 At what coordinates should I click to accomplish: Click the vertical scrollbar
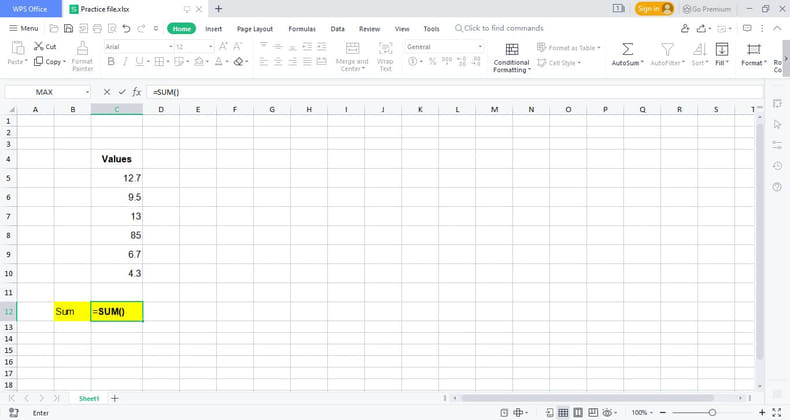coord(760,242)
